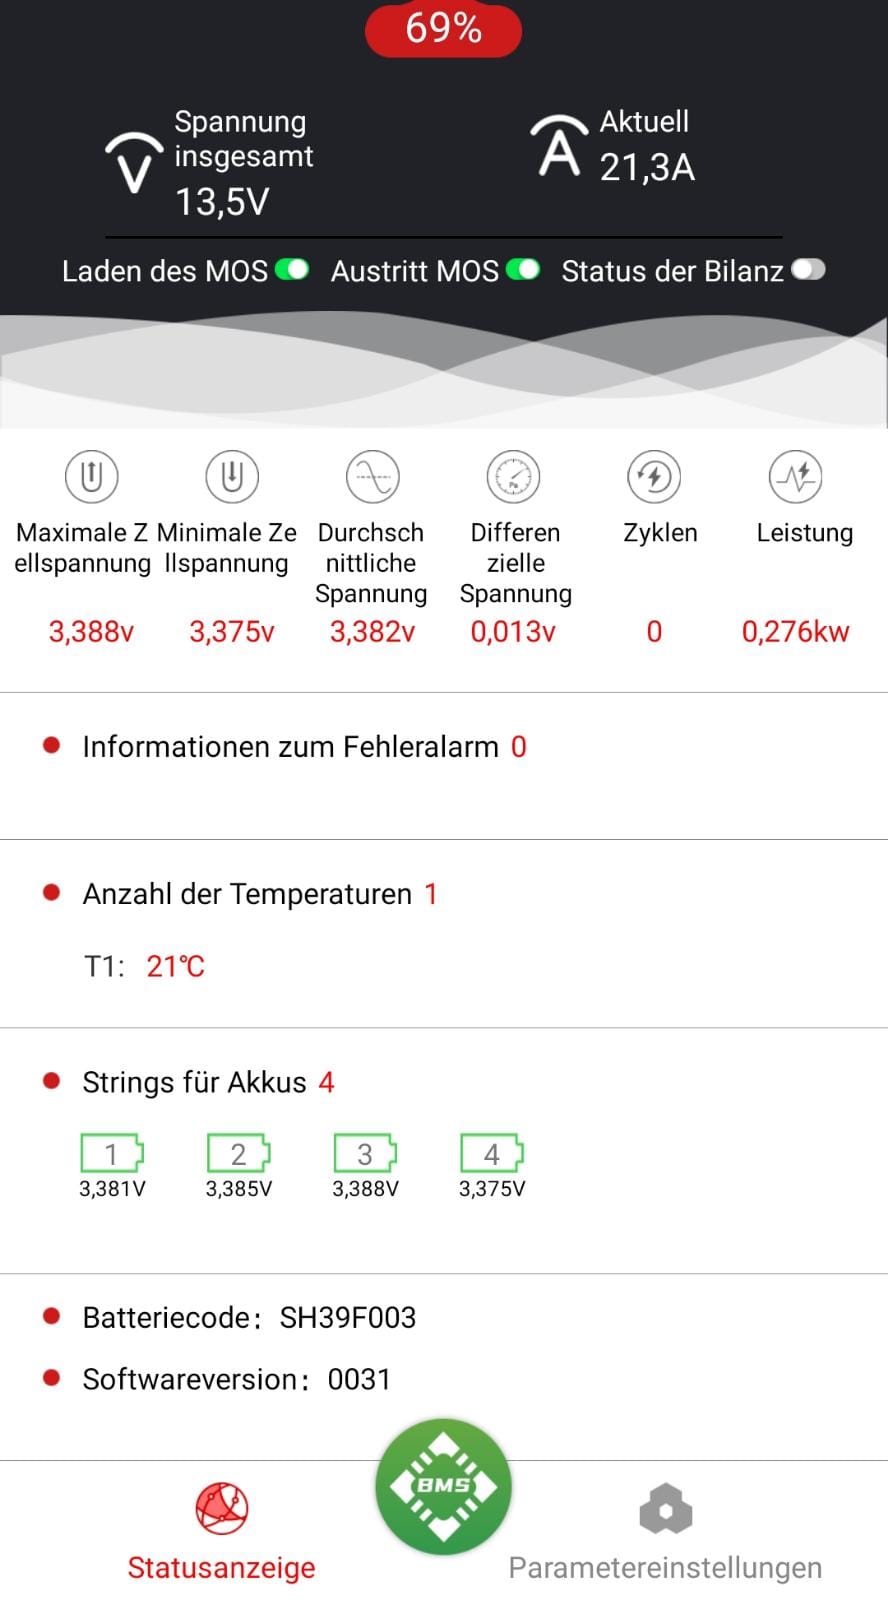Tap the differential voltage gauge icon

[513, 477]
